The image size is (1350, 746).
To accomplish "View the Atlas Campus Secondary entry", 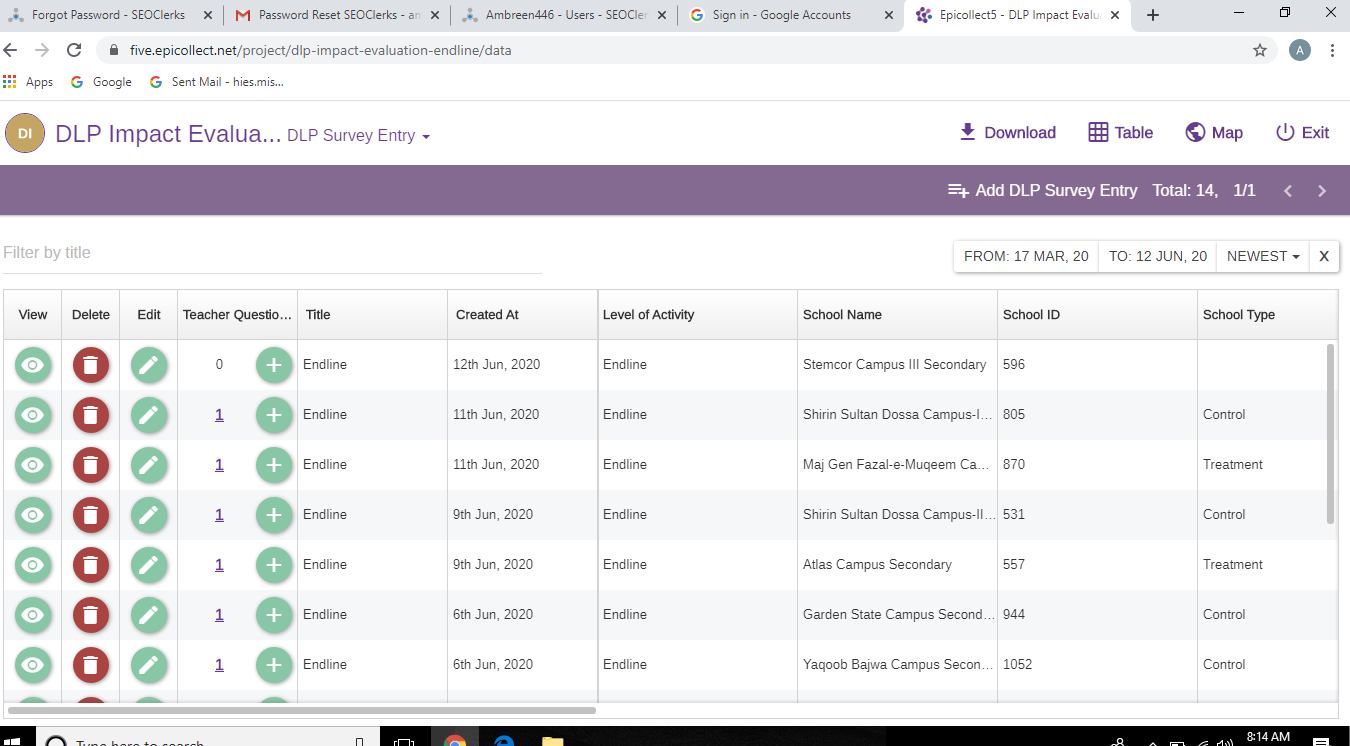I will coord(33,565).
